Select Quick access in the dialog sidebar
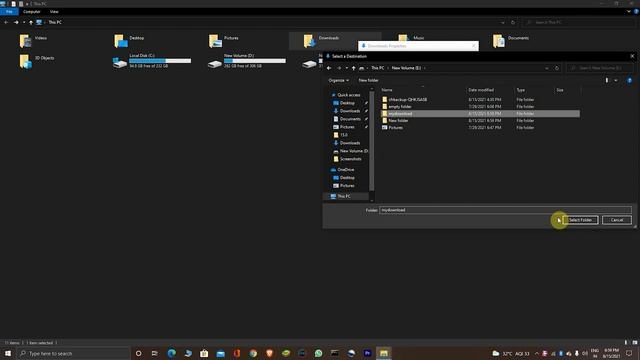The width and height of the screenshot is (640, 360). point(346,95)
